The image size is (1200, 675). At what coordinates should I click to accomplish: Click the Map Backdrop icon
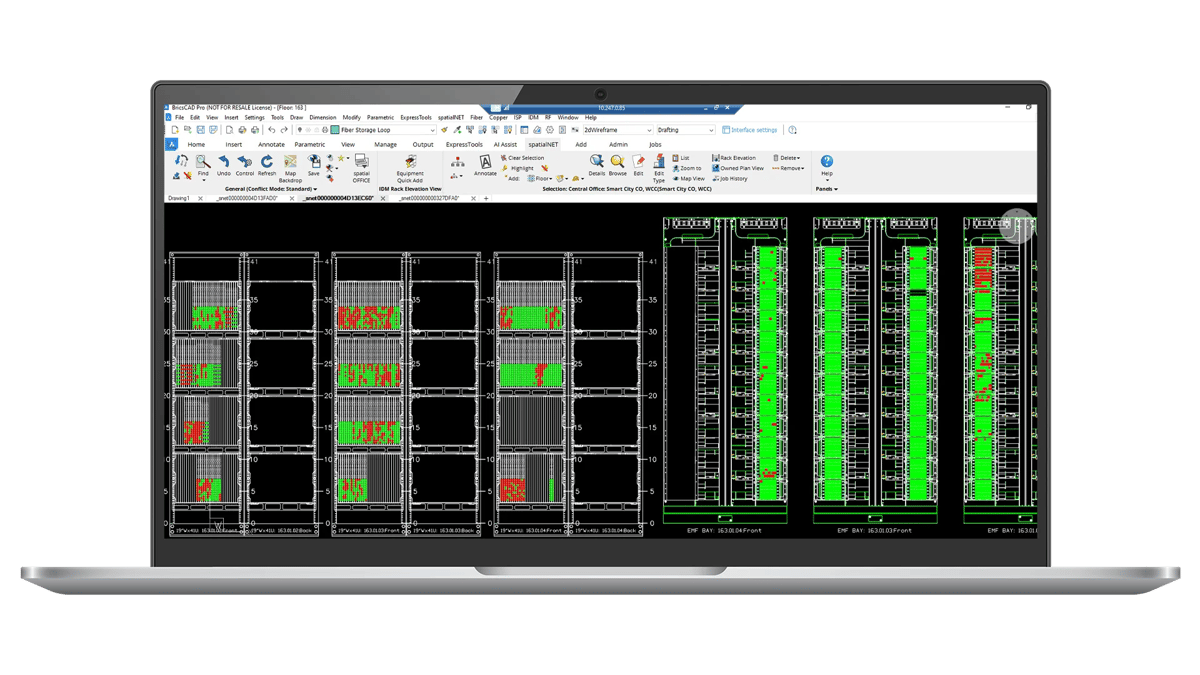point(290,165)
